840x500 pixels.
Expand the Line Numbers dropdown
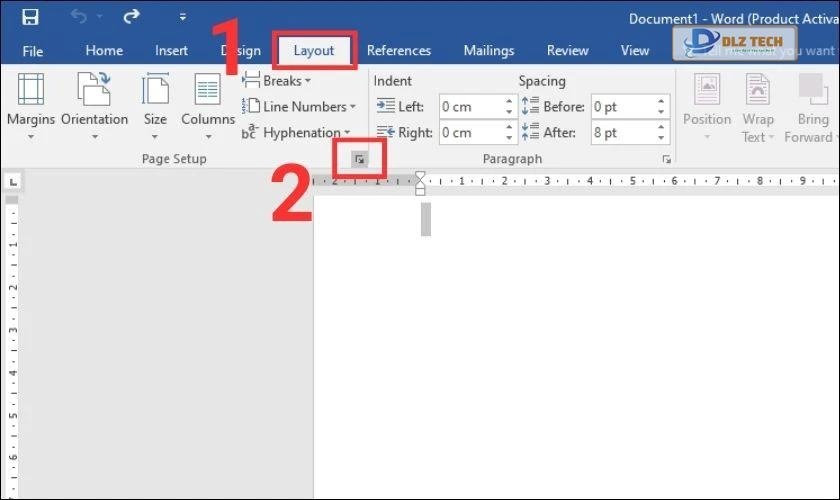[299, 107]
